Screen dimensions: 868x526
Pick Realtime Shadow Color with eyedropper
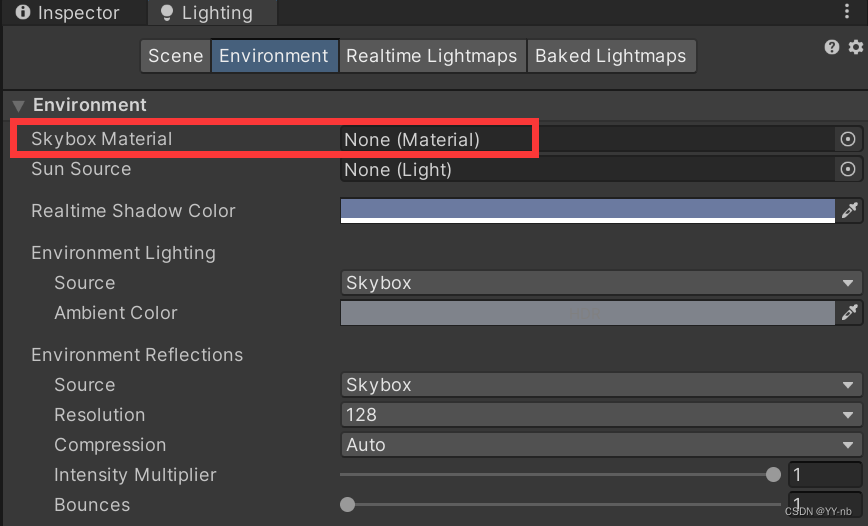(x=849, y=210)
